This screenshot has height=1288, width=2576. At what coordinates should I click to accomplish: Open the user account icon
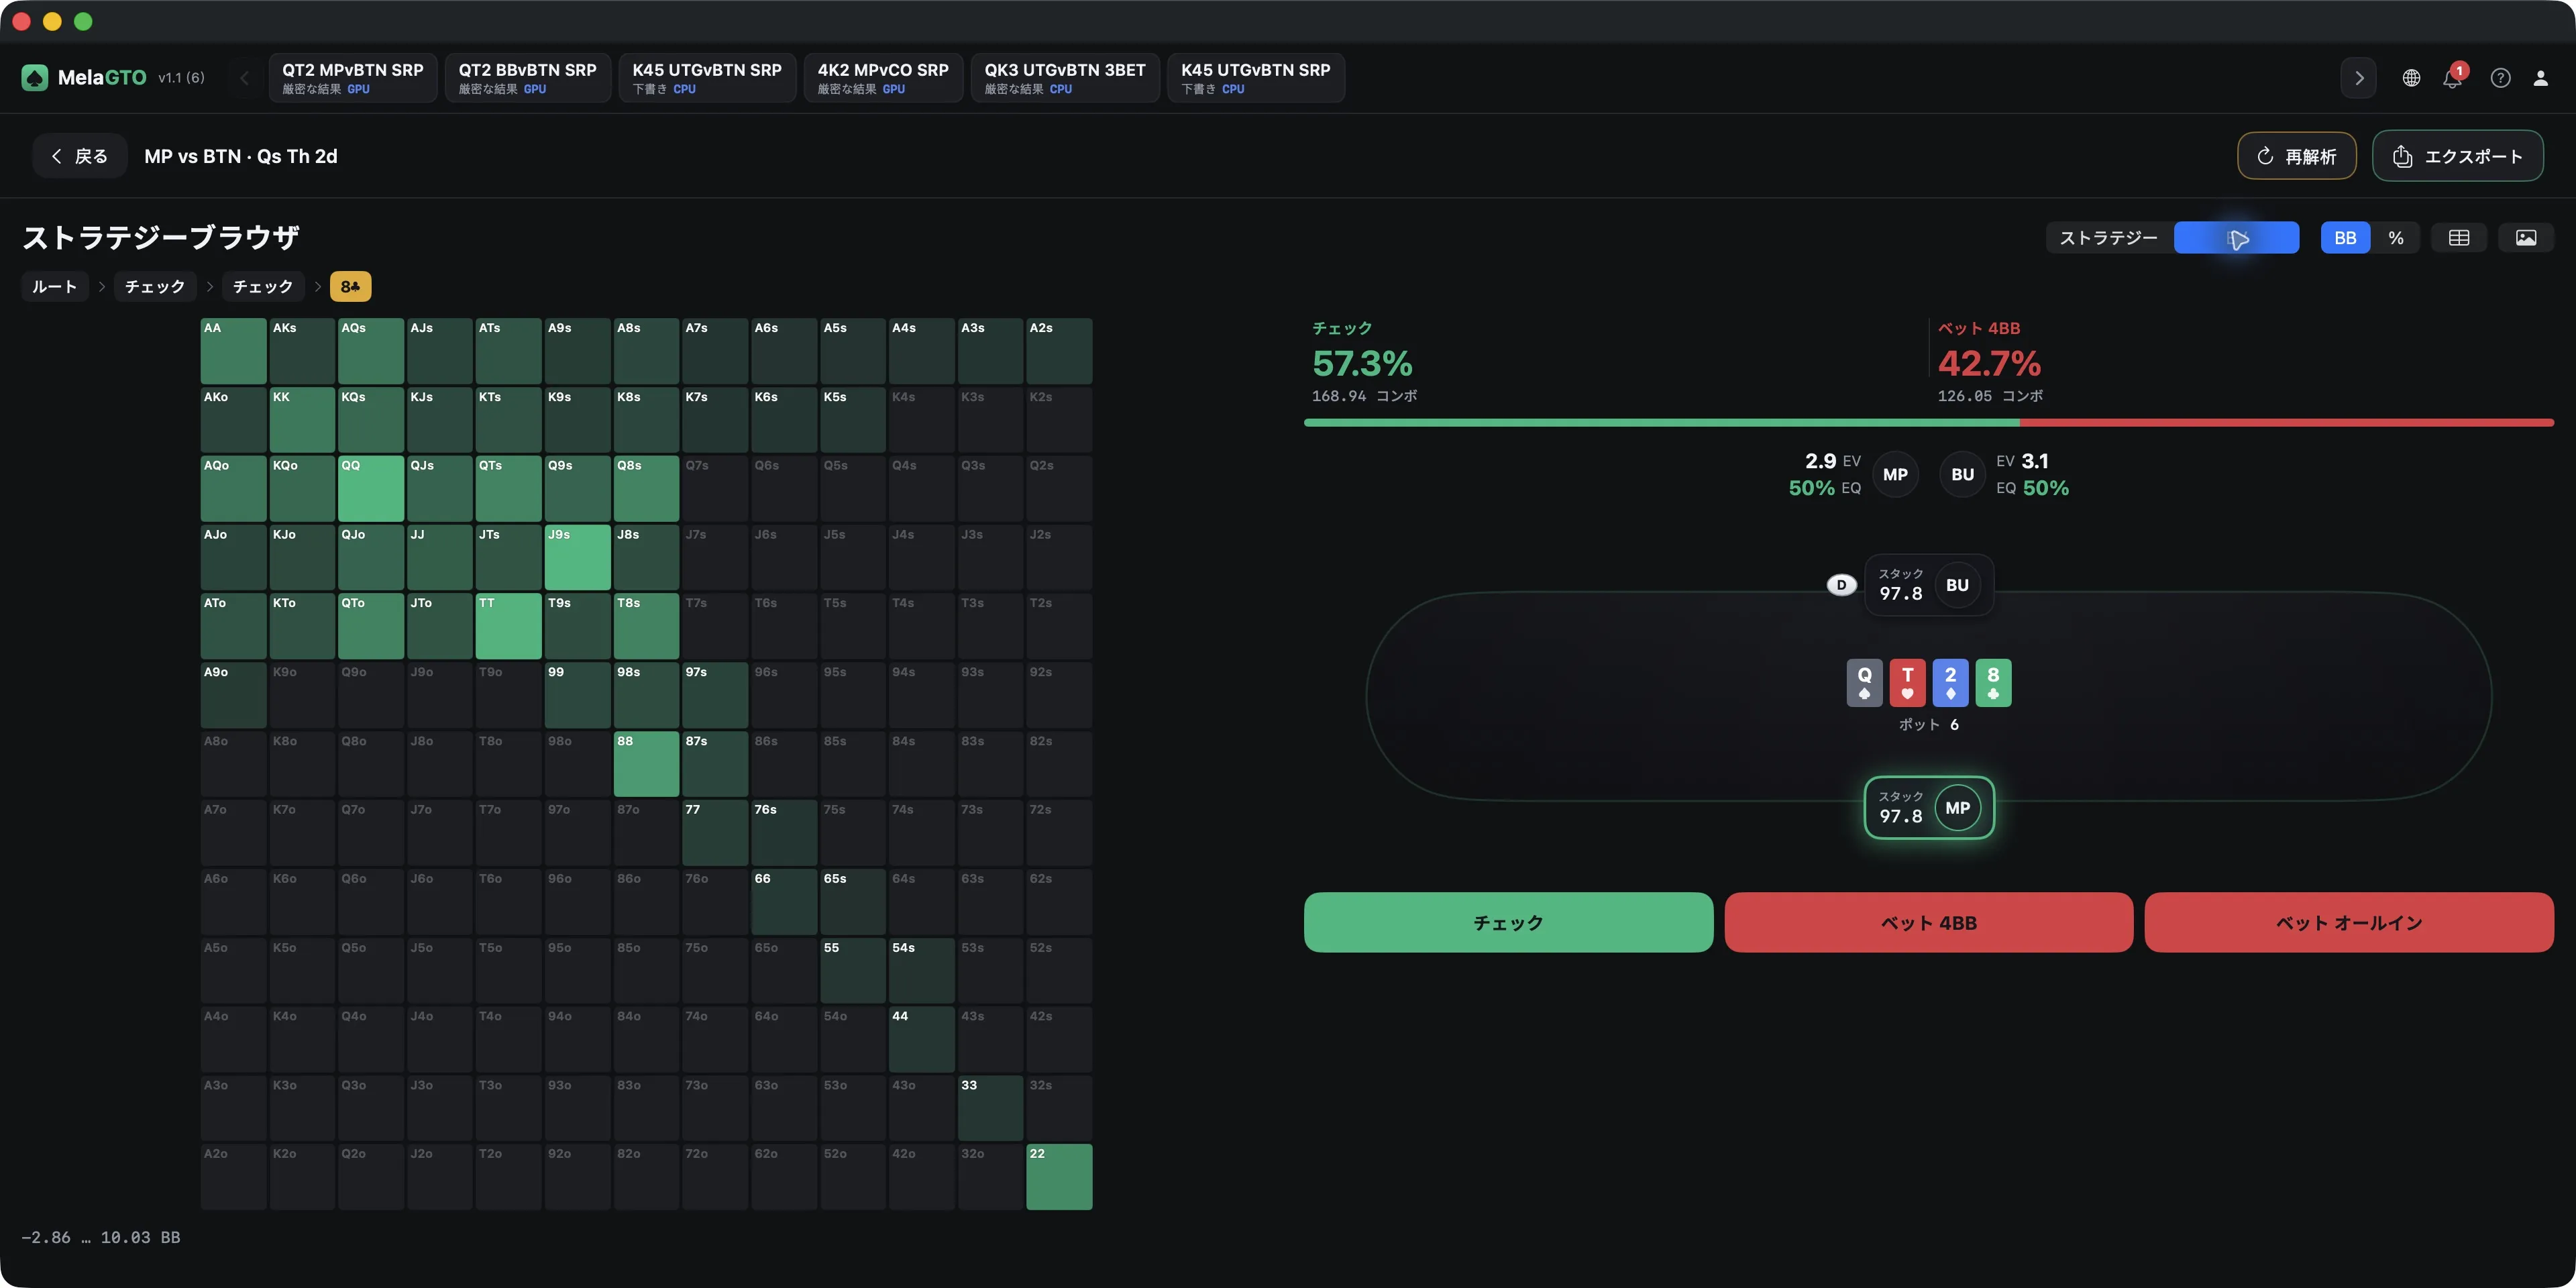tap(2540, 78)
